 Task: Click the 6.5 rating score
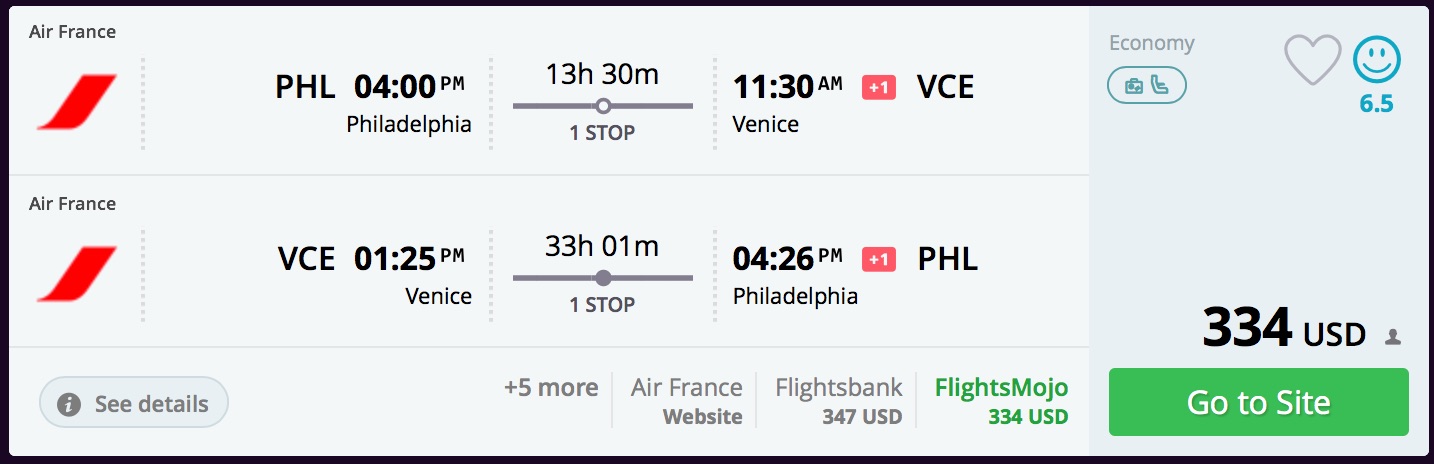[1376, 104]
